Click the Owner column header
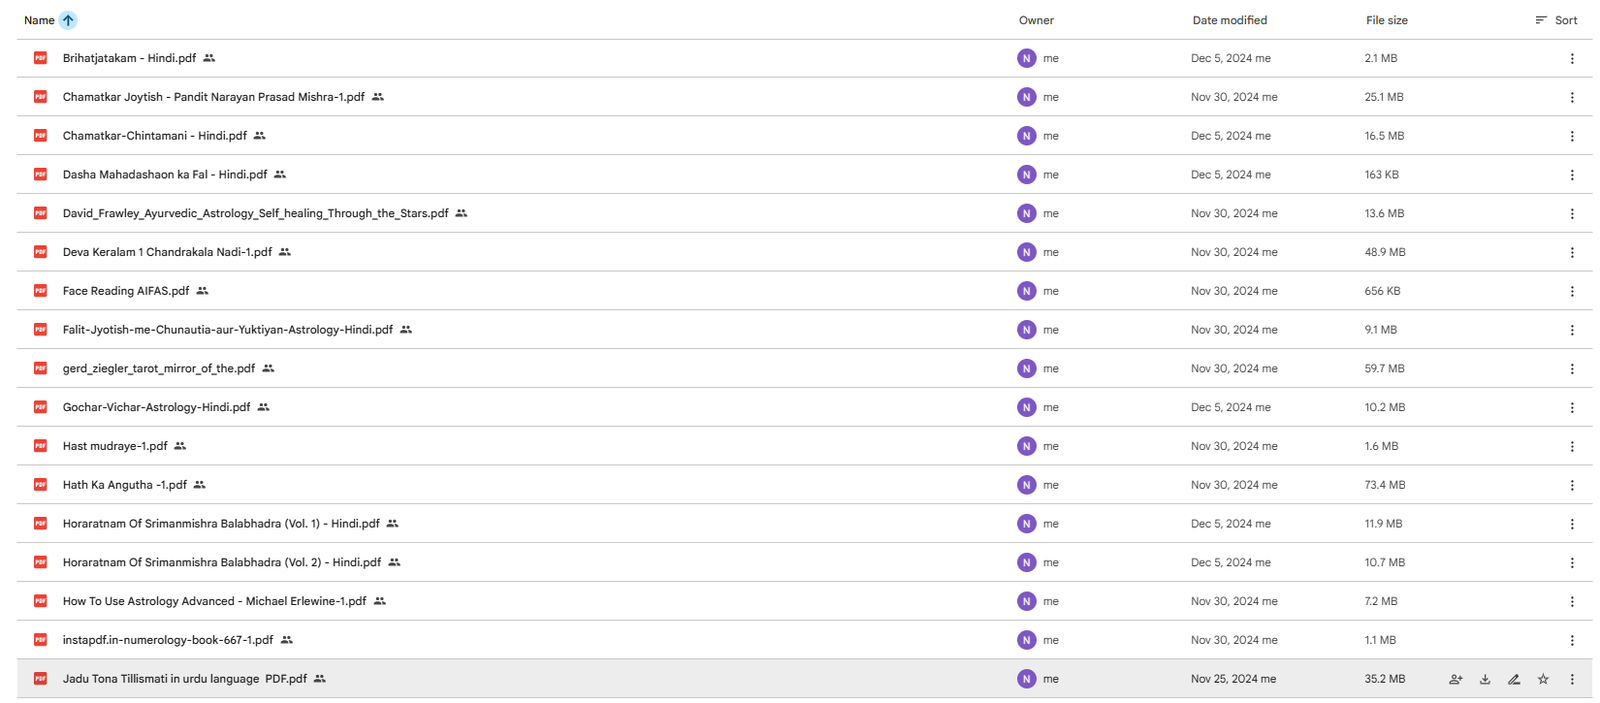The image size is (1600, 703). (1036, 20)
